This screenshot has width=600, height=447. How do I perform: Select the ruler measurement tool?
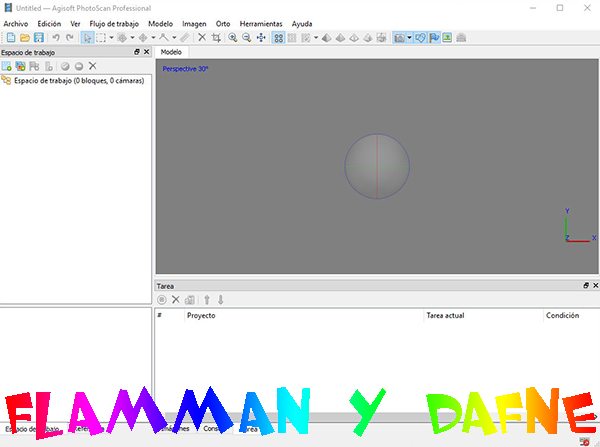pos(185,38)
